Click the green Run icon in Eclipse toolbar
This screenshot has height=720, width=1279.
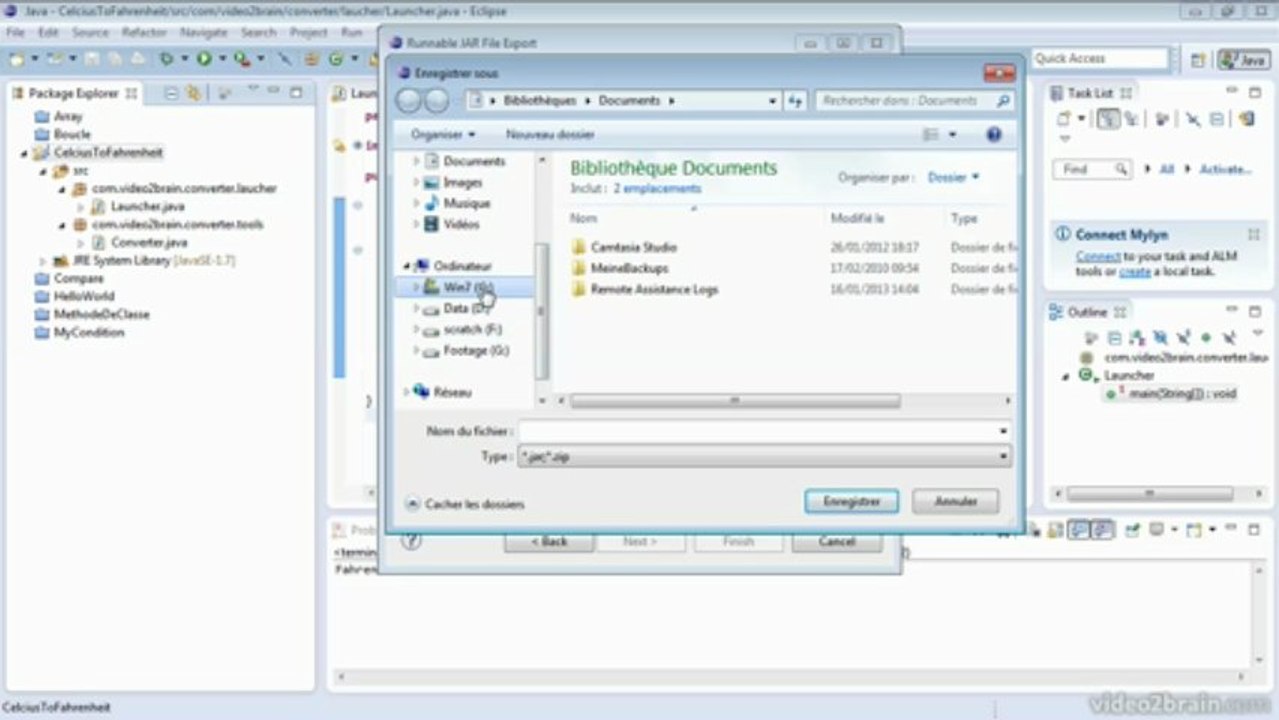pos(204,59)
